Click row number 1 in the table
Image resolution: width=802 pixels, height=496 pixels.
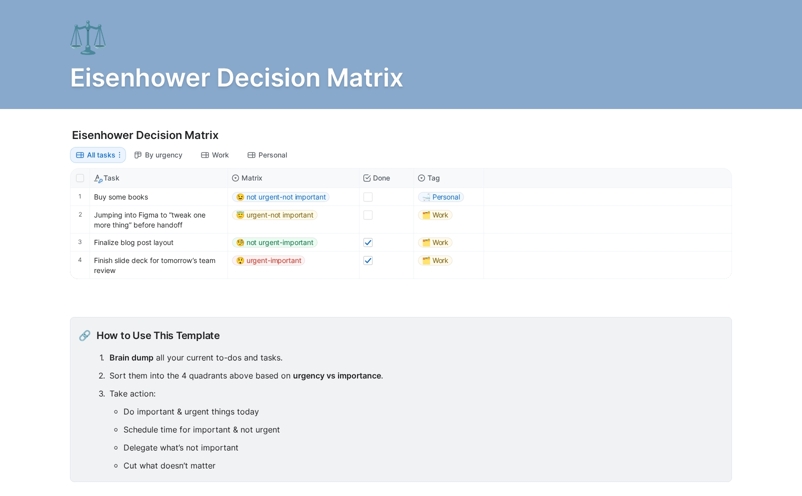(80, 196)
